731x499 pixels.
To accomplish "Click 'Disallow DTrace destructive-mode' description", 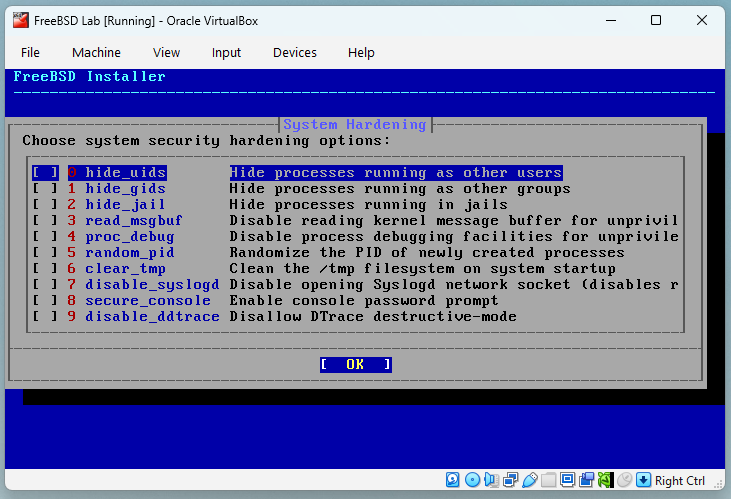I will (x=373, y=317).
